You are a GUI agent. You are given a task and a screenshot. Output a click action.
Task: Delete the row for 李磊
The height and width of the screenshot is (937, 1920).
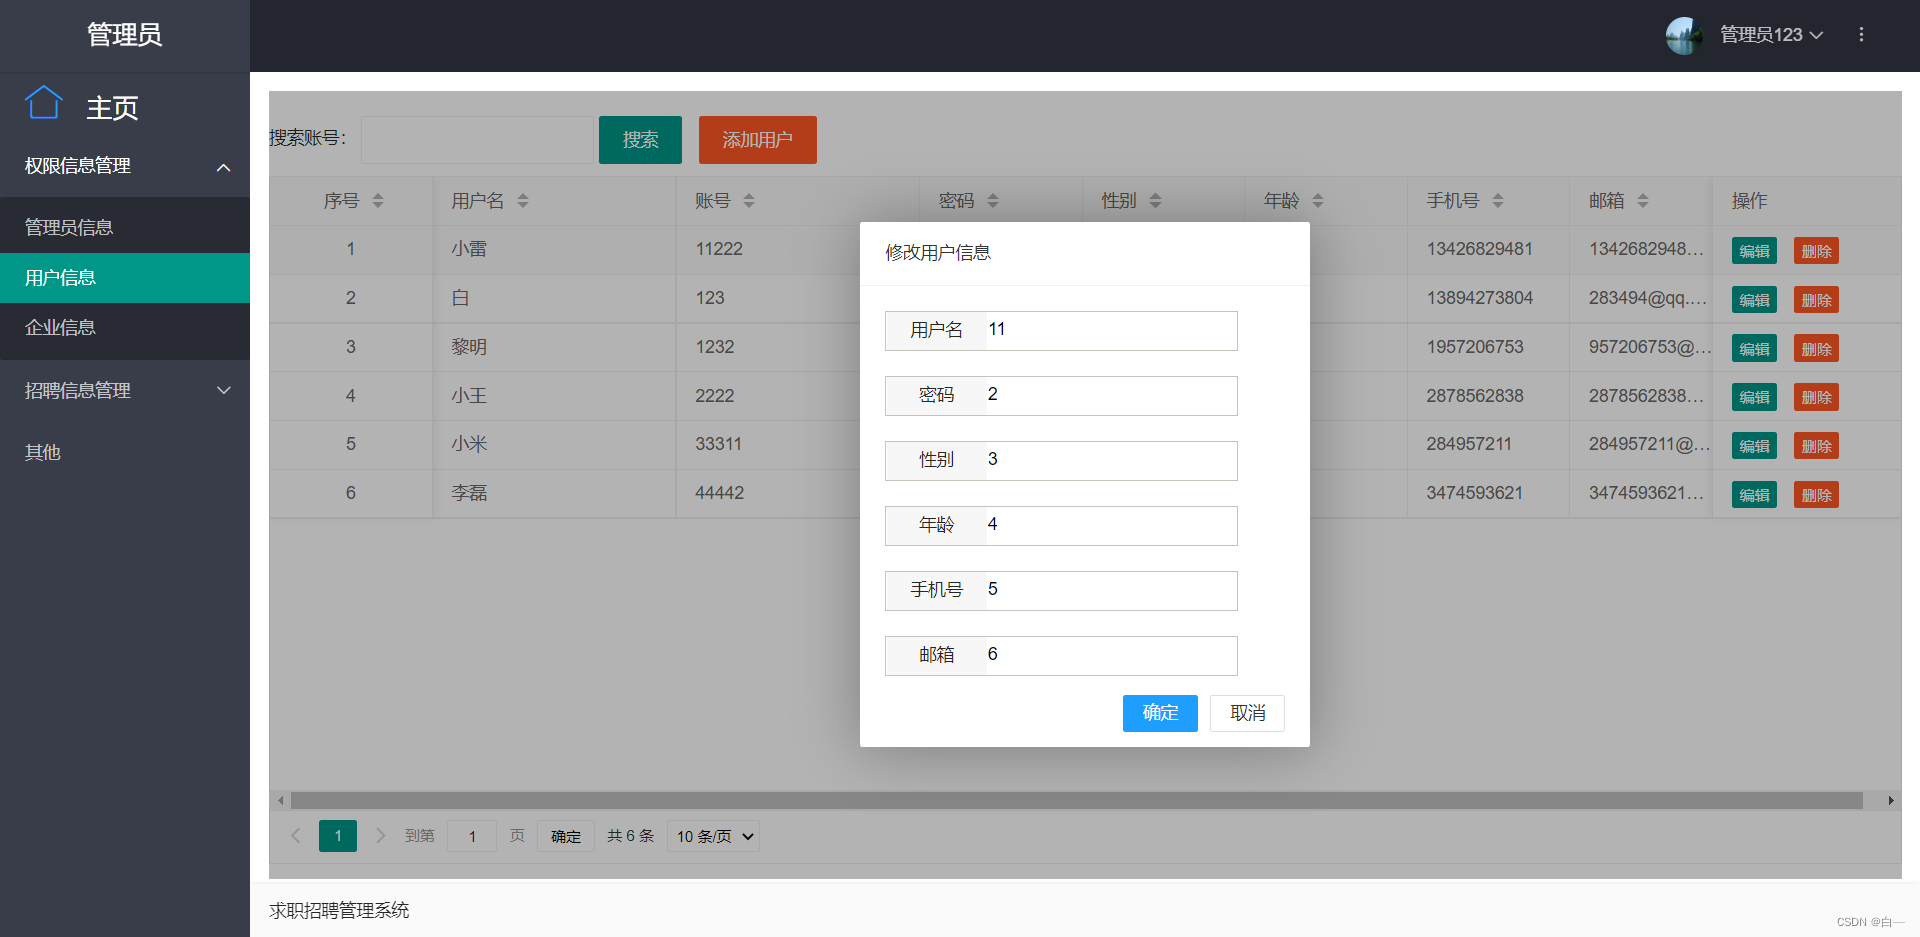click(x=1816, y=495)
